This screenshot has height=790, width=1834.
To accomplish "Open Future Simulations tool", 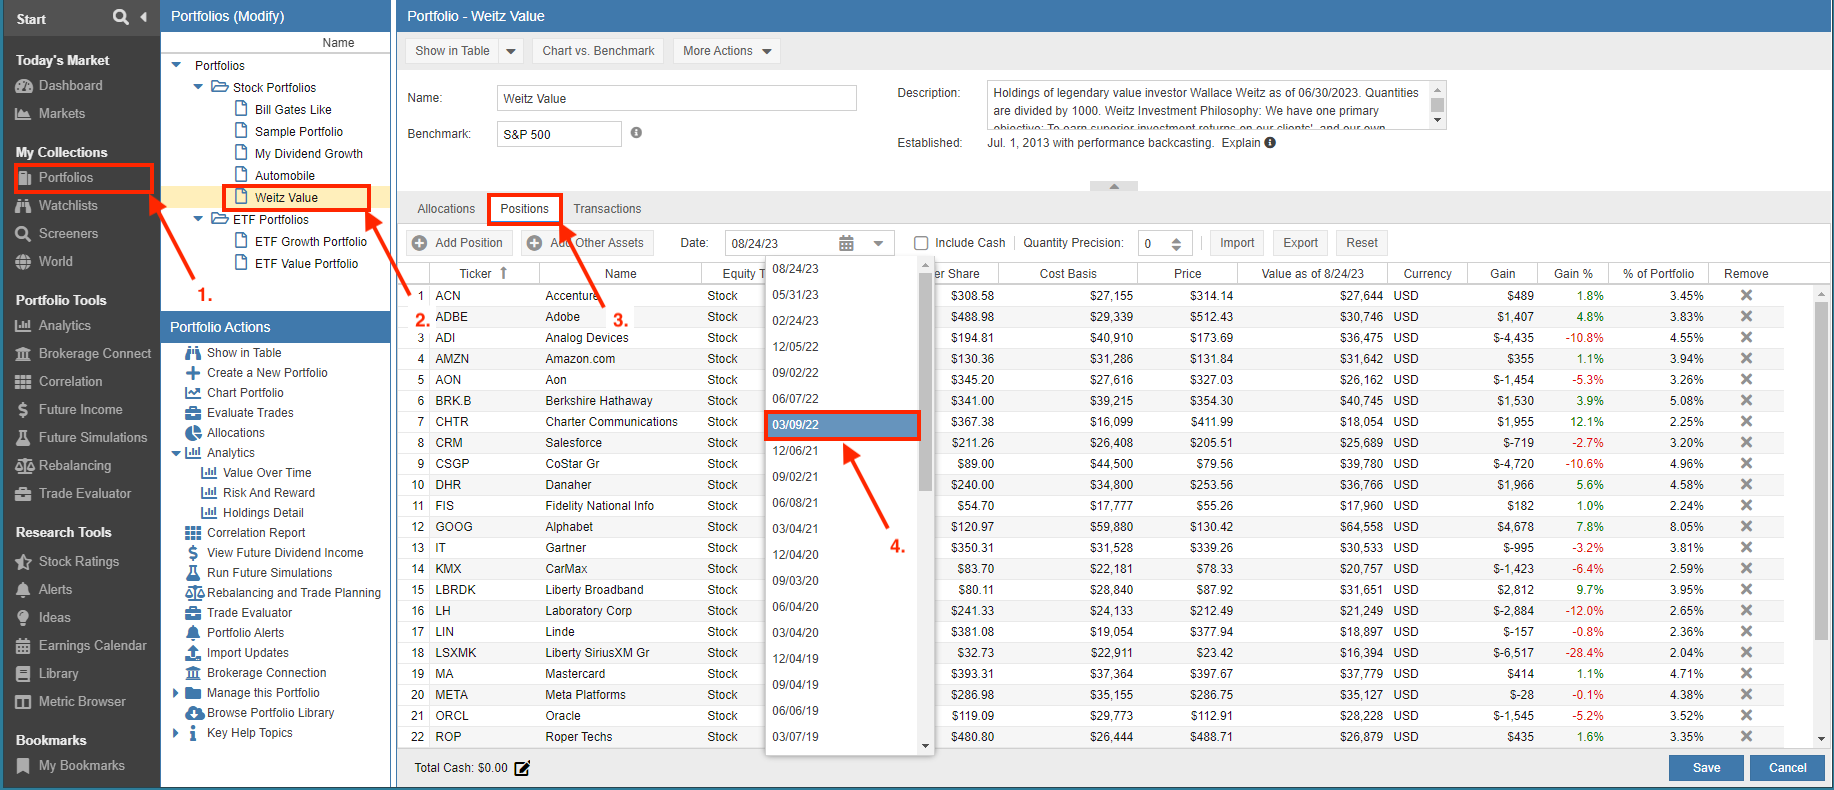I will coord(92,437).
